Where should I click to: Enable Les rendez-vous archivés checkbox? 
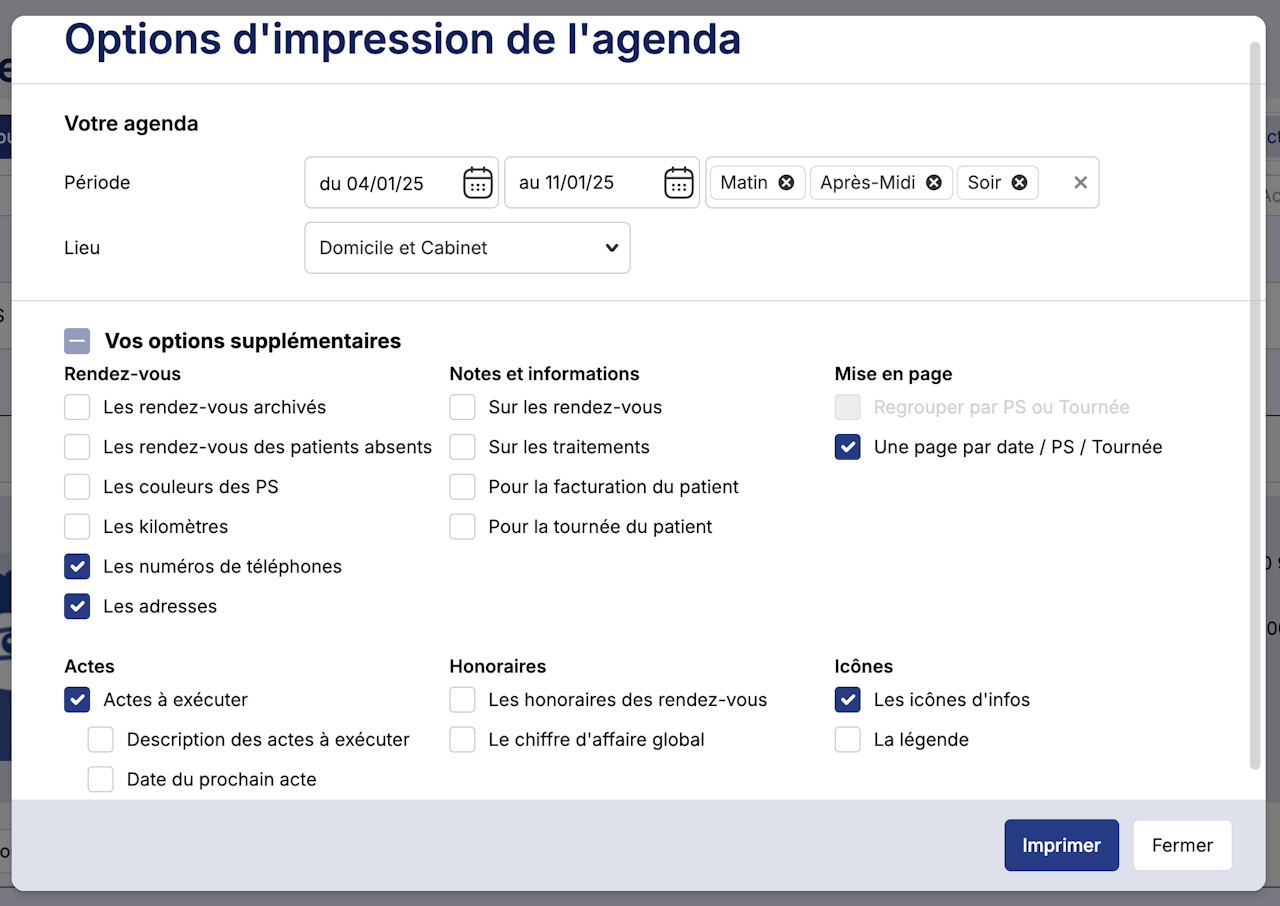pyautogui.click(x=77, y=407)
